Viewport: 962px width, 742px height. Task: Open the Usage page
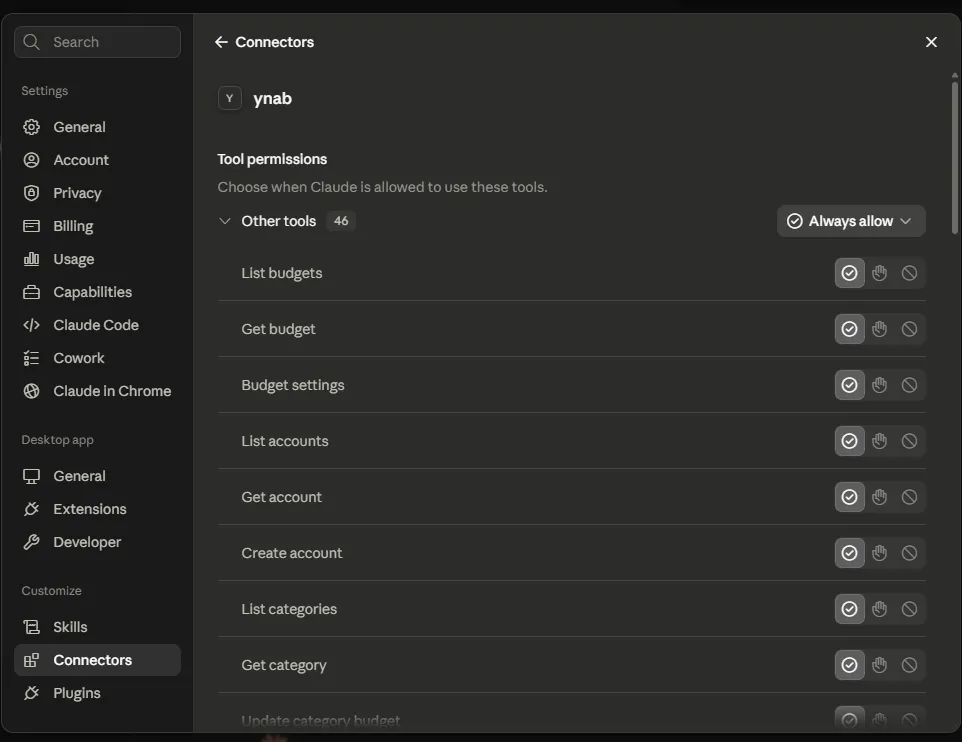coord(97,259)
